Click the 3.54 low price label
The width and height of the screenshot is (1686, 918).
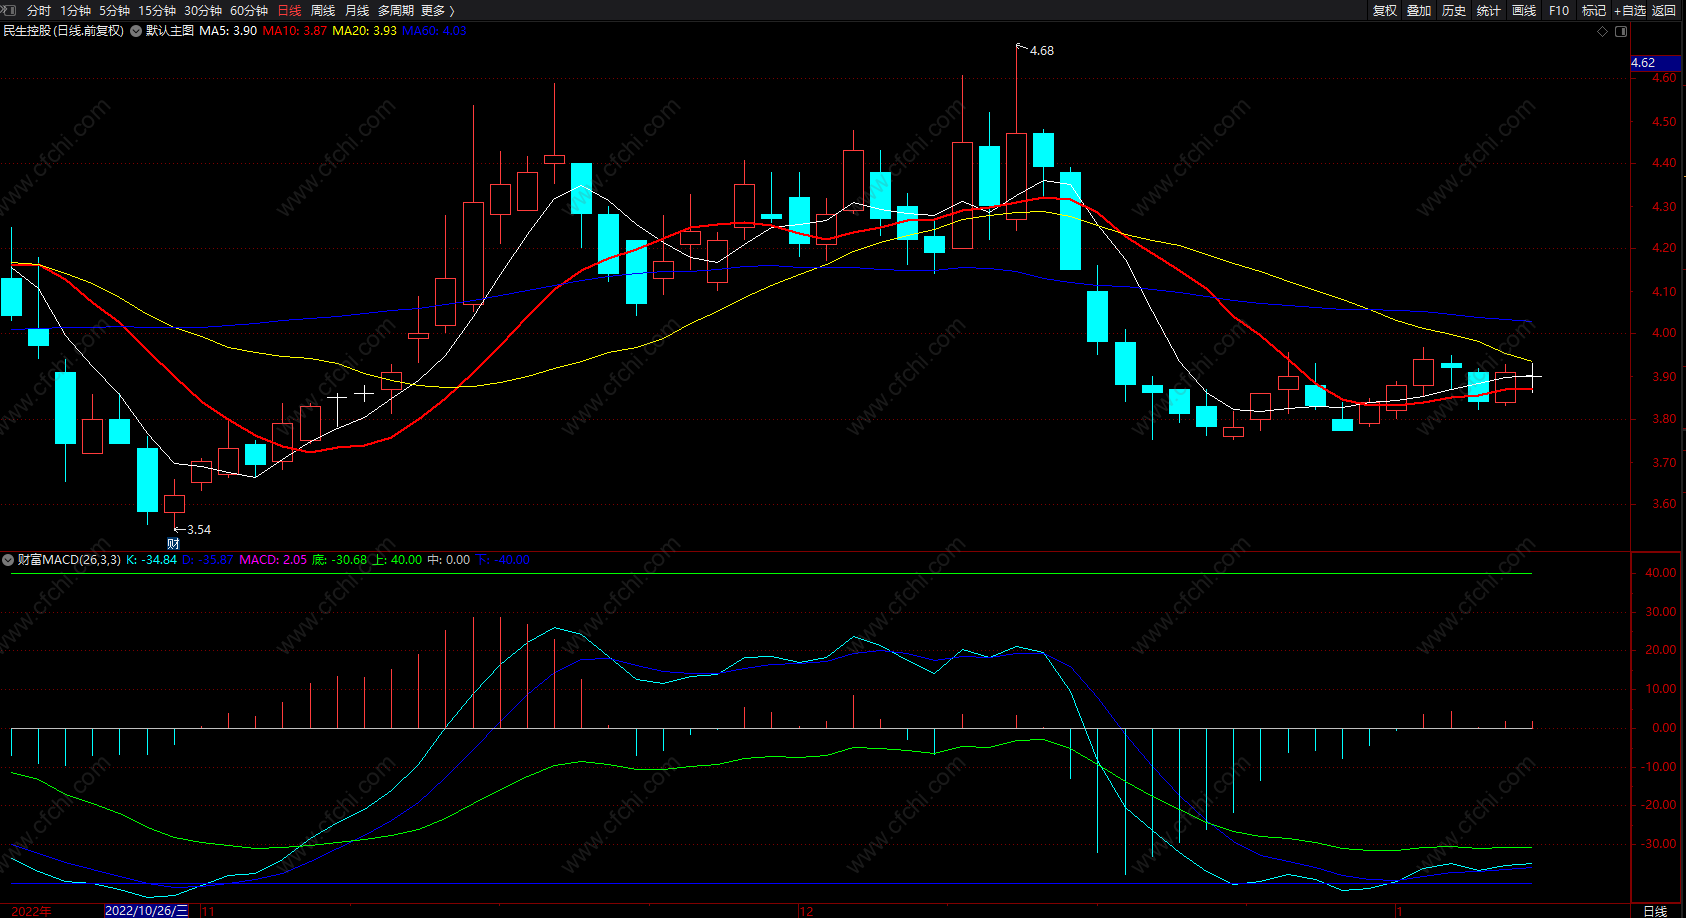click(x=199, y=530)
